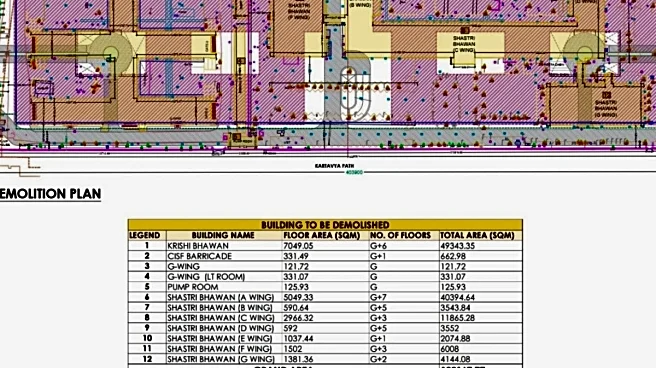Select 'SHASTRI BHAWAN (A WING)' in the table
656x368 pixels.
[x=221, y=297]
